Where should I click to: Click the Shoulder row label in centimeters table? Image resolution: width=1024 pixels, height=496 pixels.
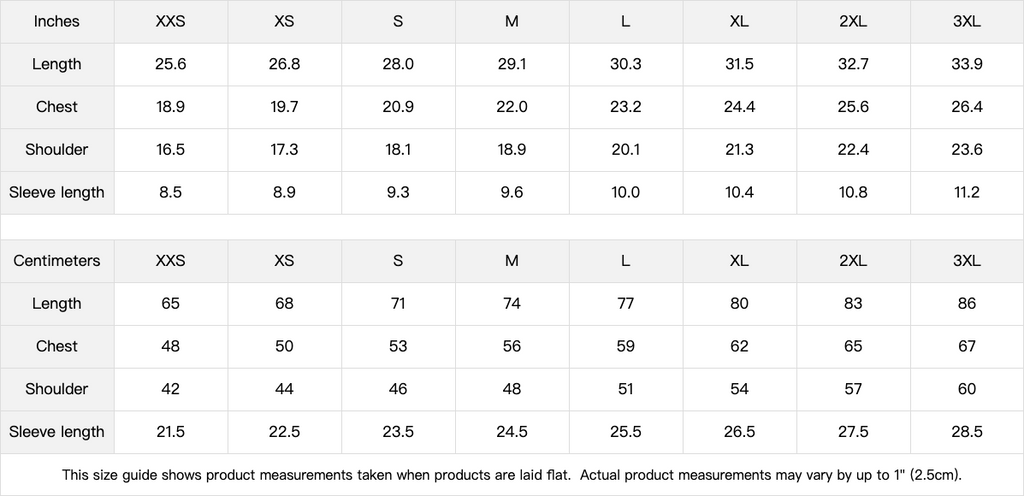pos(57,389)
